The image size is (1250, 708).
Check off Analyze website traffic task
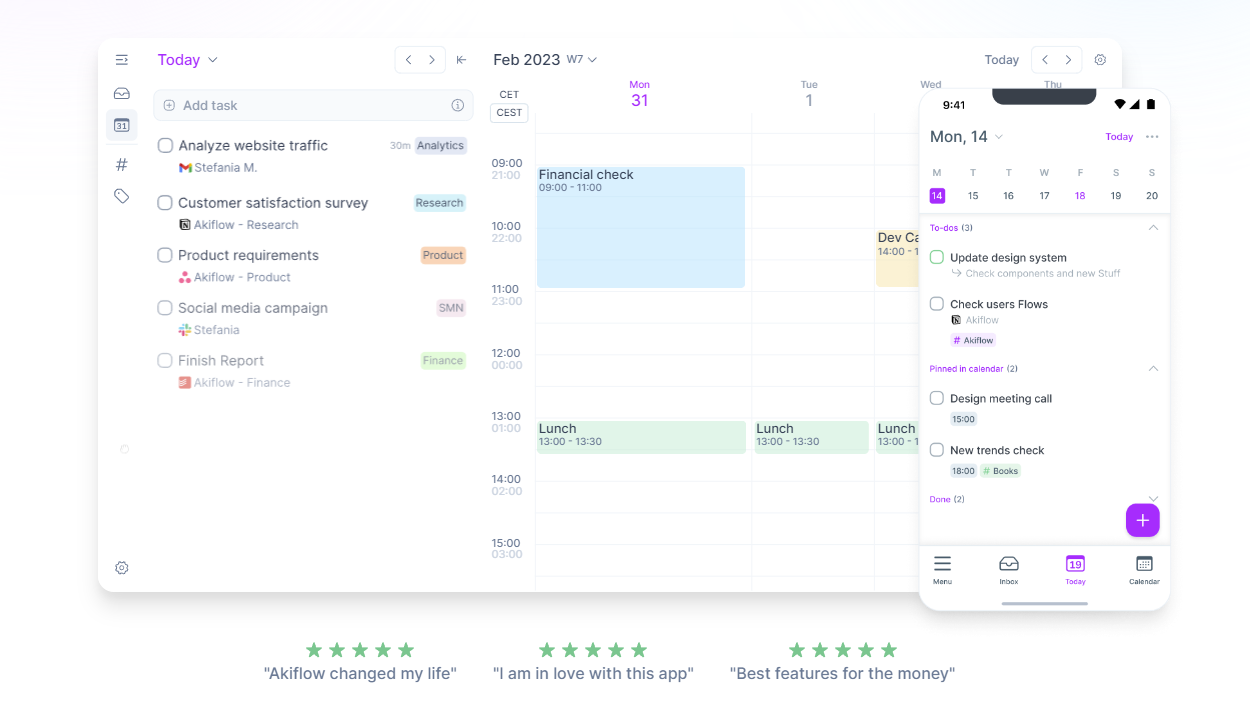[x=165, y=145]
